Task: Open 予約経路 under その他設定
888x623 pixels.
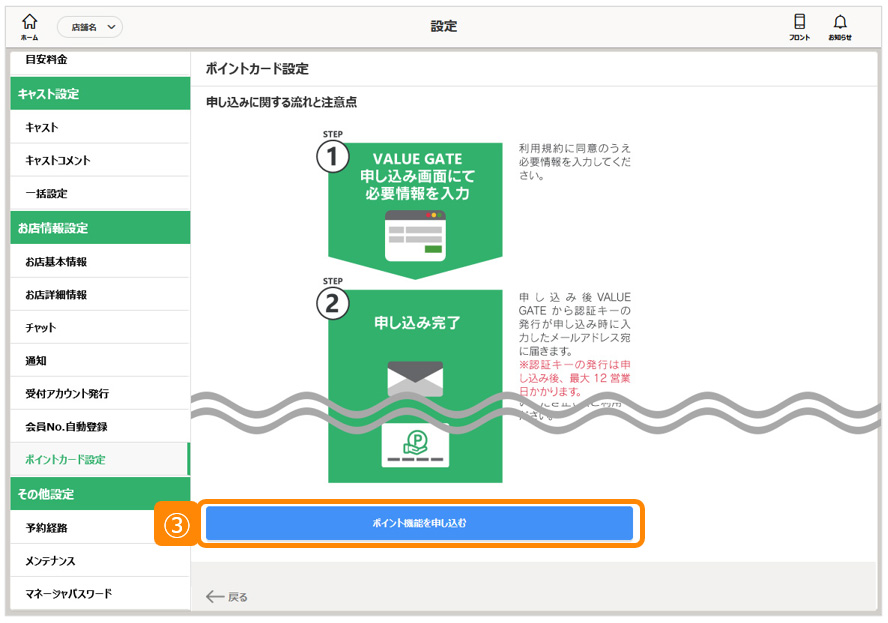Action: point(46,528)
